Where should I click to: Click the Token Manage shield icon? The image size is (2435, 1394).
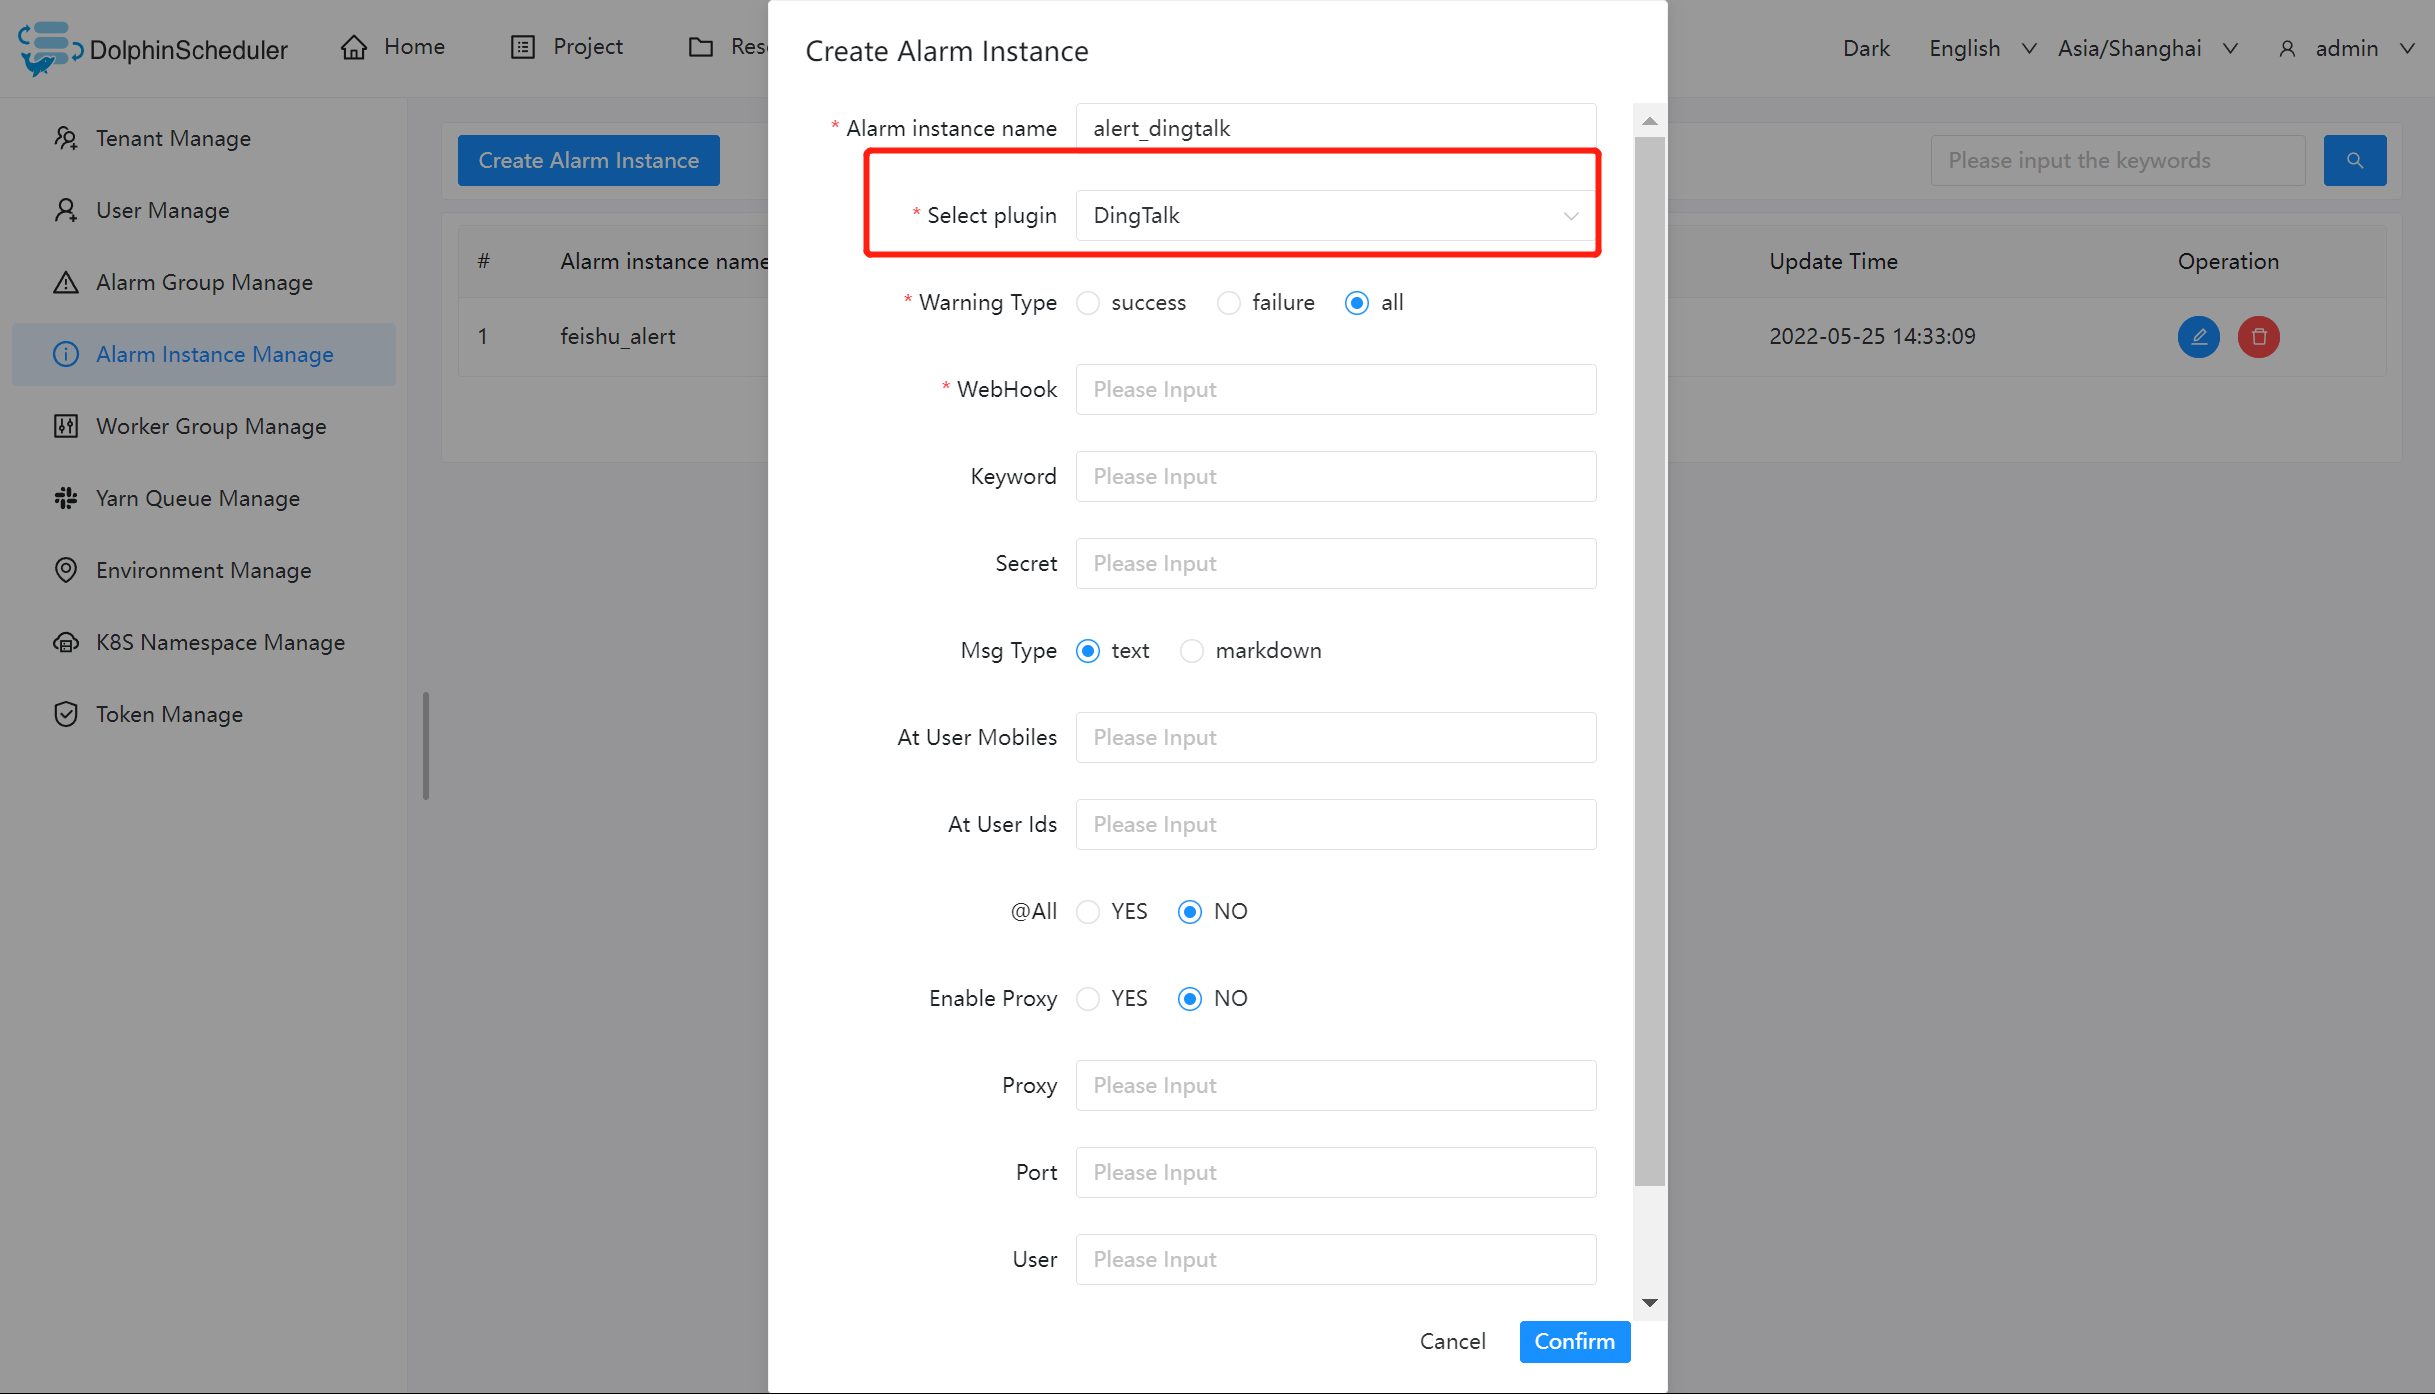point(66,714)
